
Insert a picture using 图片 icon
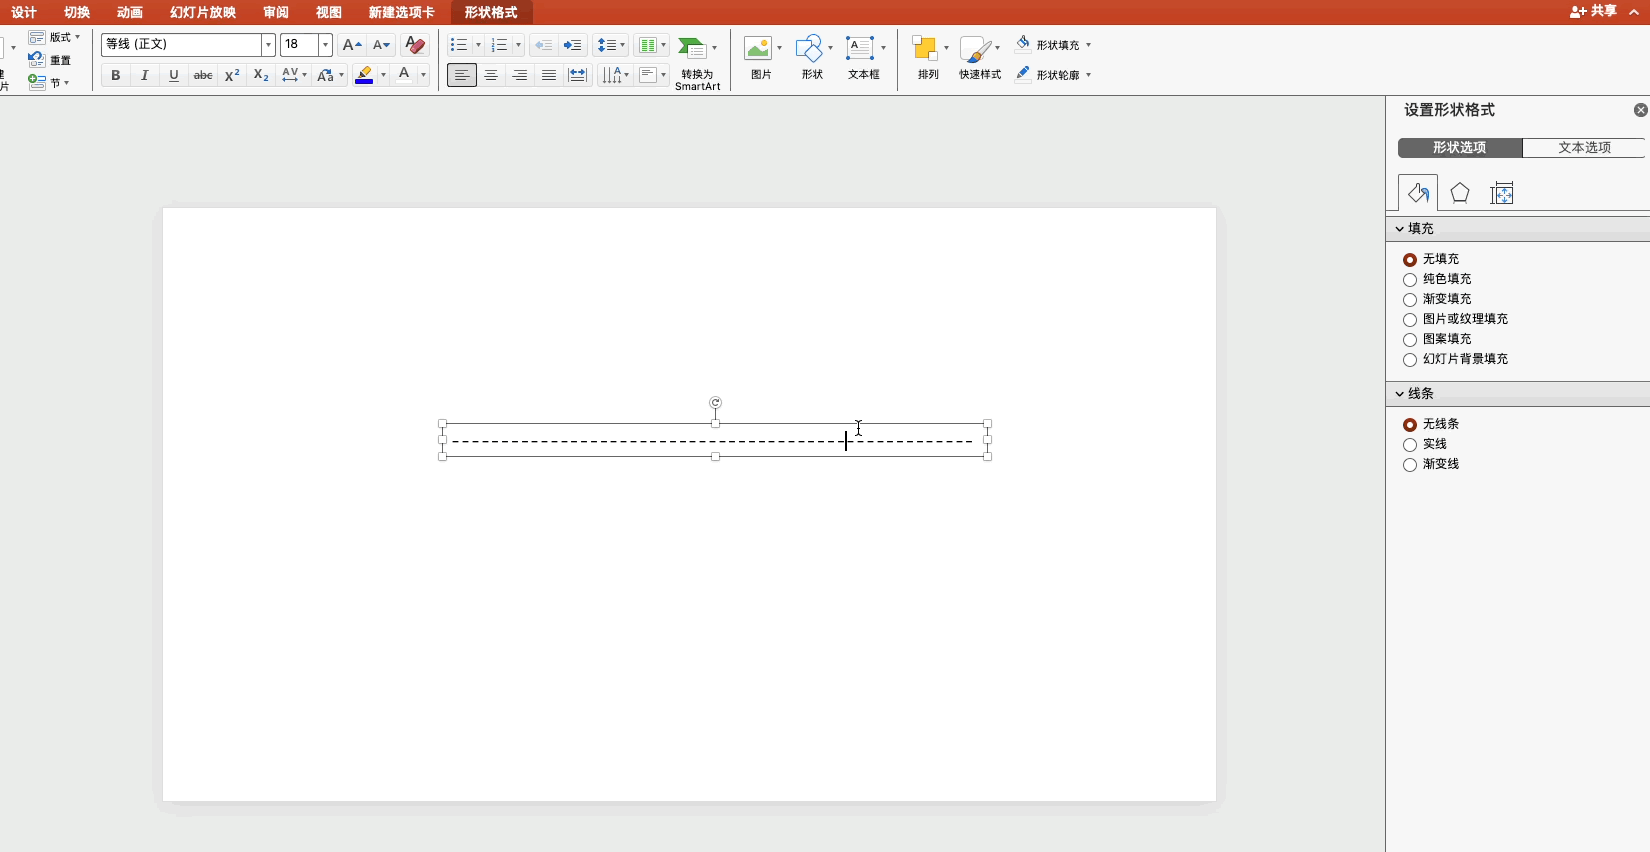760,57
